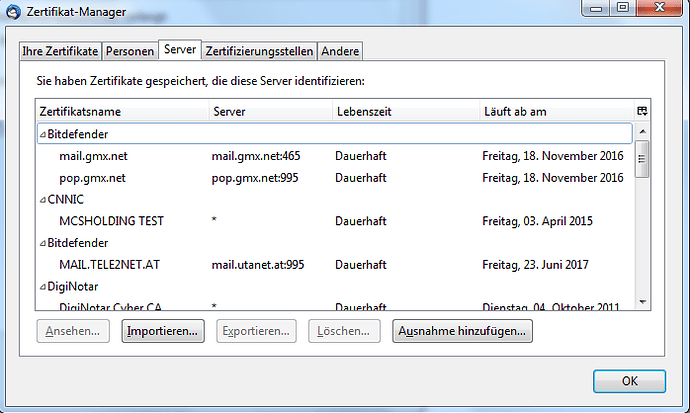Screen dimensions: 690x413
Task: Click the Importieren... button
Action: coord(163,331)
